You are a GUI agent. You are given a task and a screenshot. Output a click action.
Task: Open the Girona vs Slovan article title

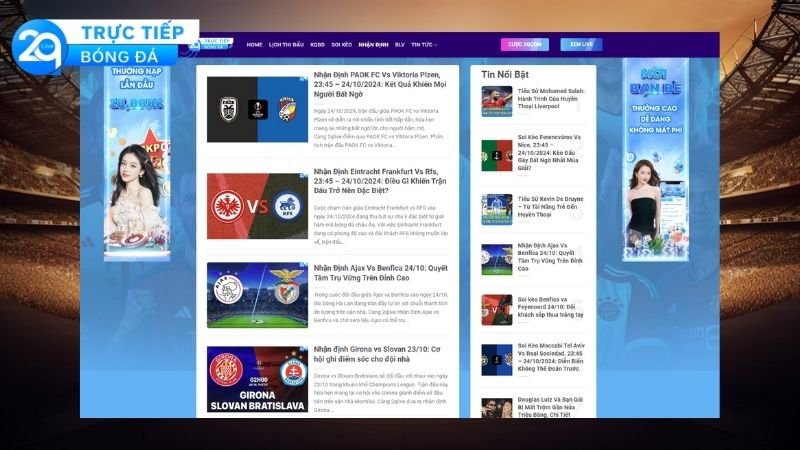coord(377,354)
